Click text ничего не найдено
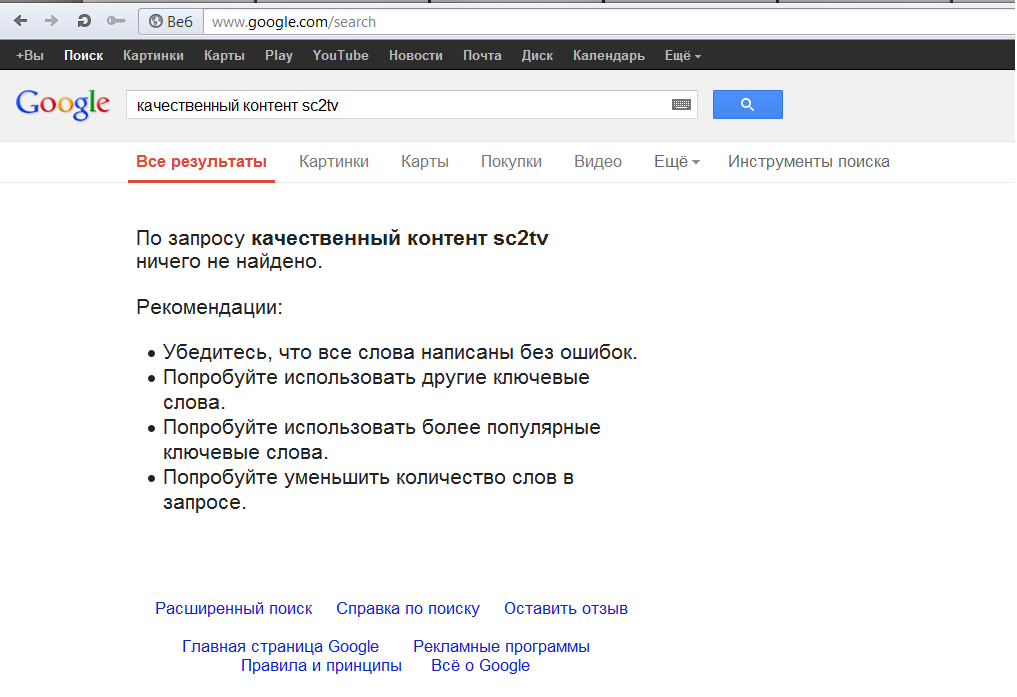 [229, 261]
